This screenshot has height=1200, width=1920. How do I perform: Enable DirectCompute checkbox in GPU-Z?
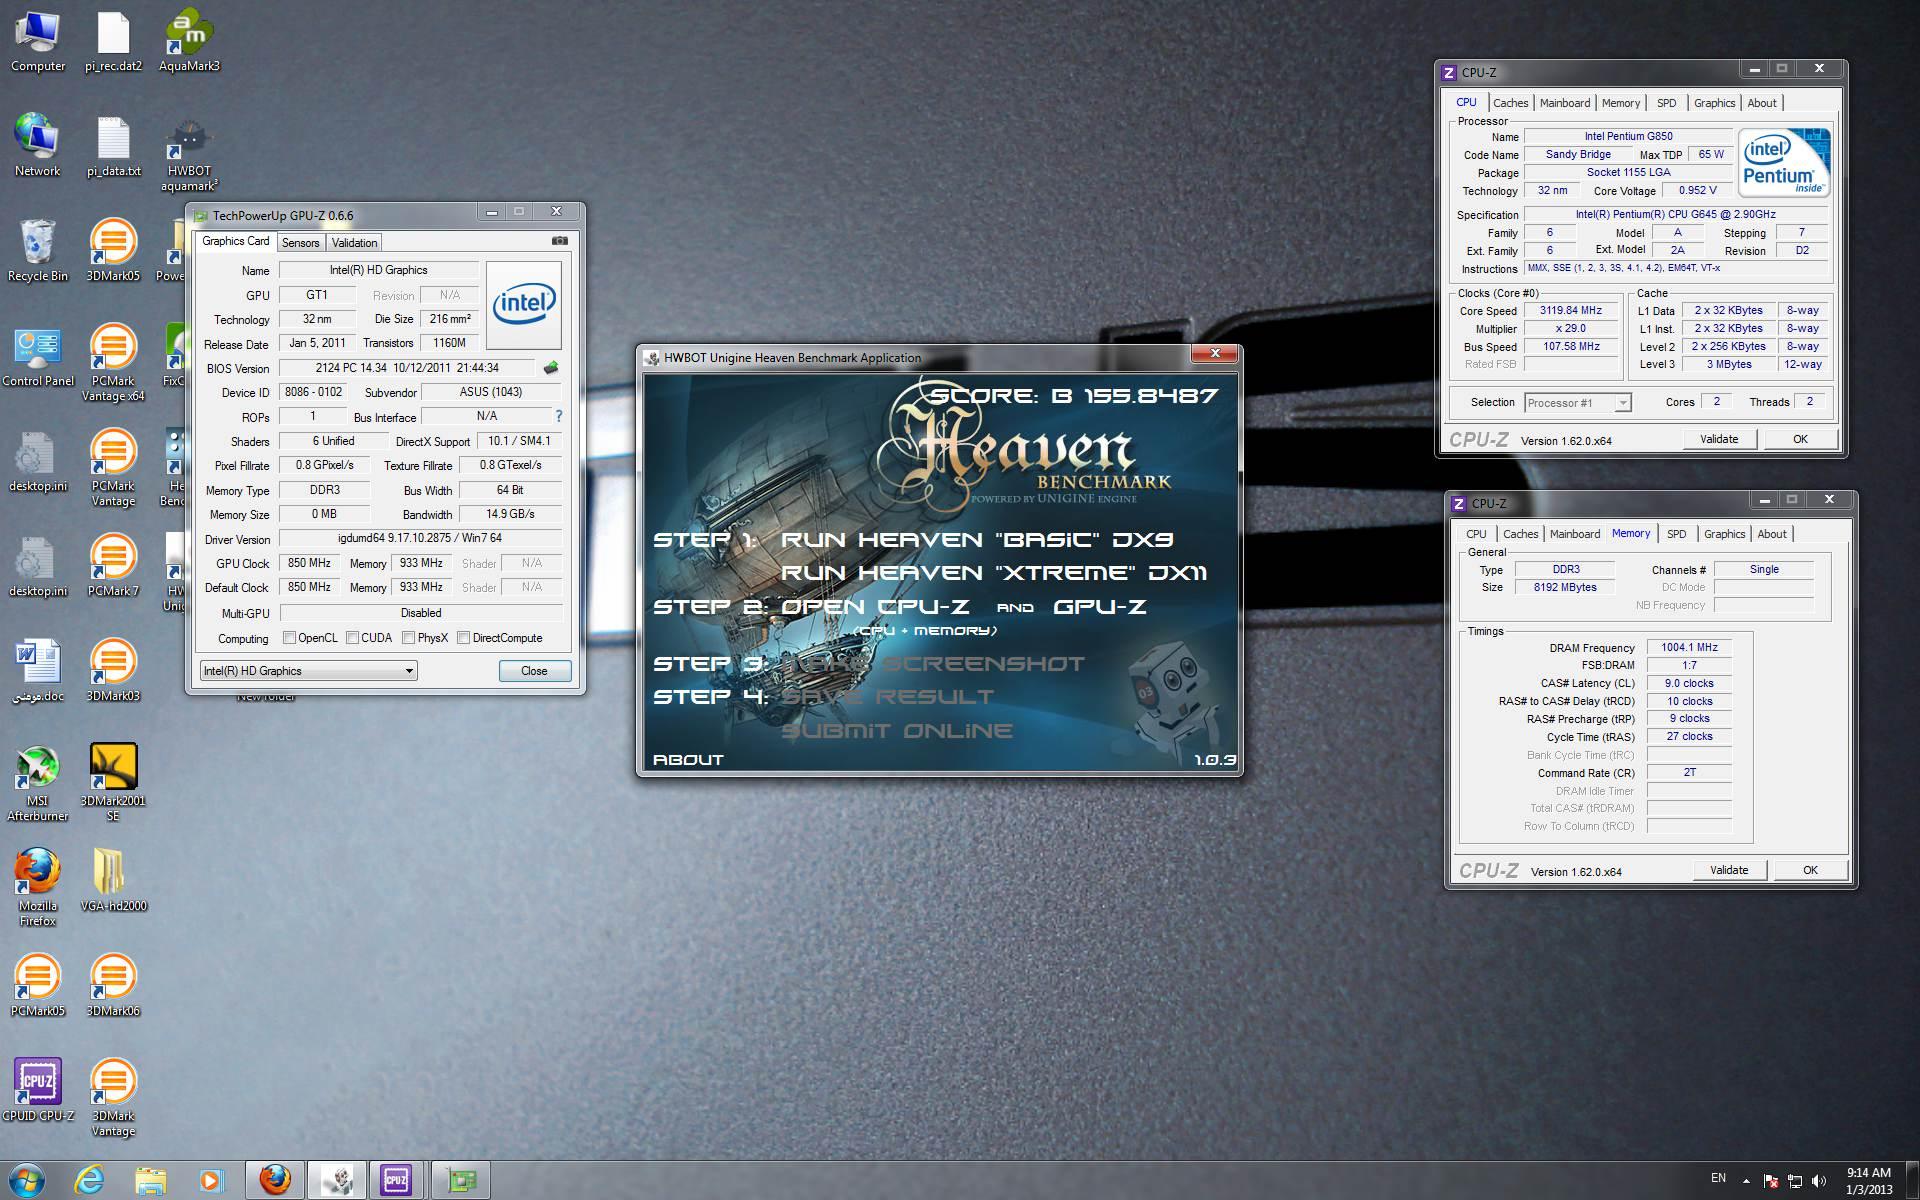(x=463, y=638)
